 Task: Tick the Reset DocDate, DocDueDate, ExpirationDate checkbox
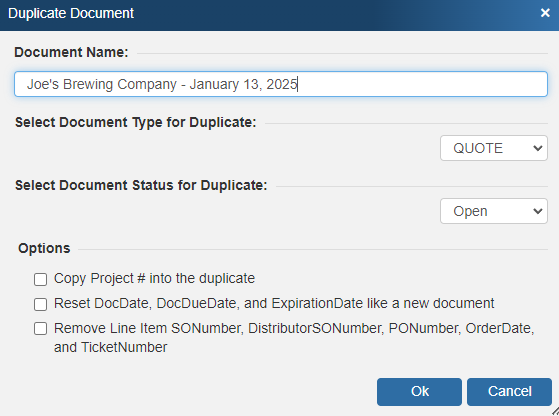click(x=40, y=304)
